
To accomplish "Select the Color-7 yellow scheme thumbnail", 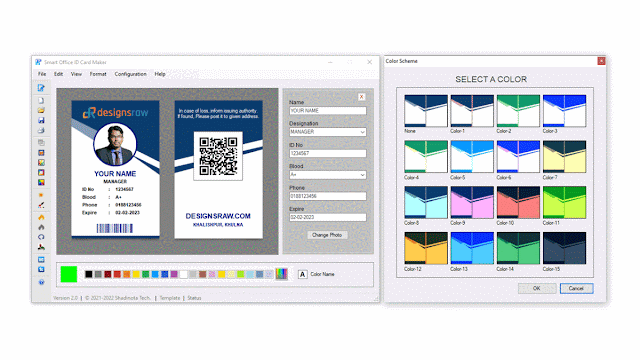I will click(x=564, y=157).
